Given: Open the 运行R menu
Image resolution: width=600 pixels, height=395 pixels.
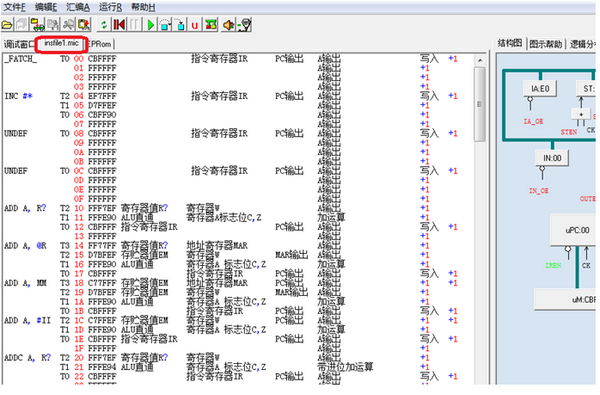Looking at the screenshot, I should pyautogui.click(x=110, y=7).
